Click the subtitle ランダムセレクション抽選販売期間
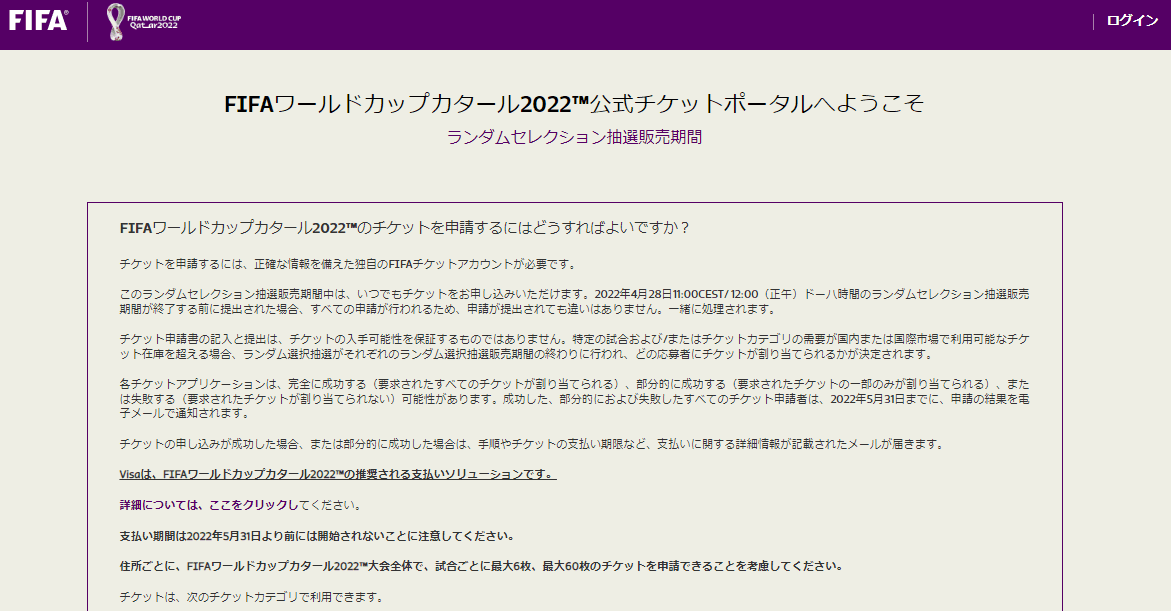 (574, 137)
